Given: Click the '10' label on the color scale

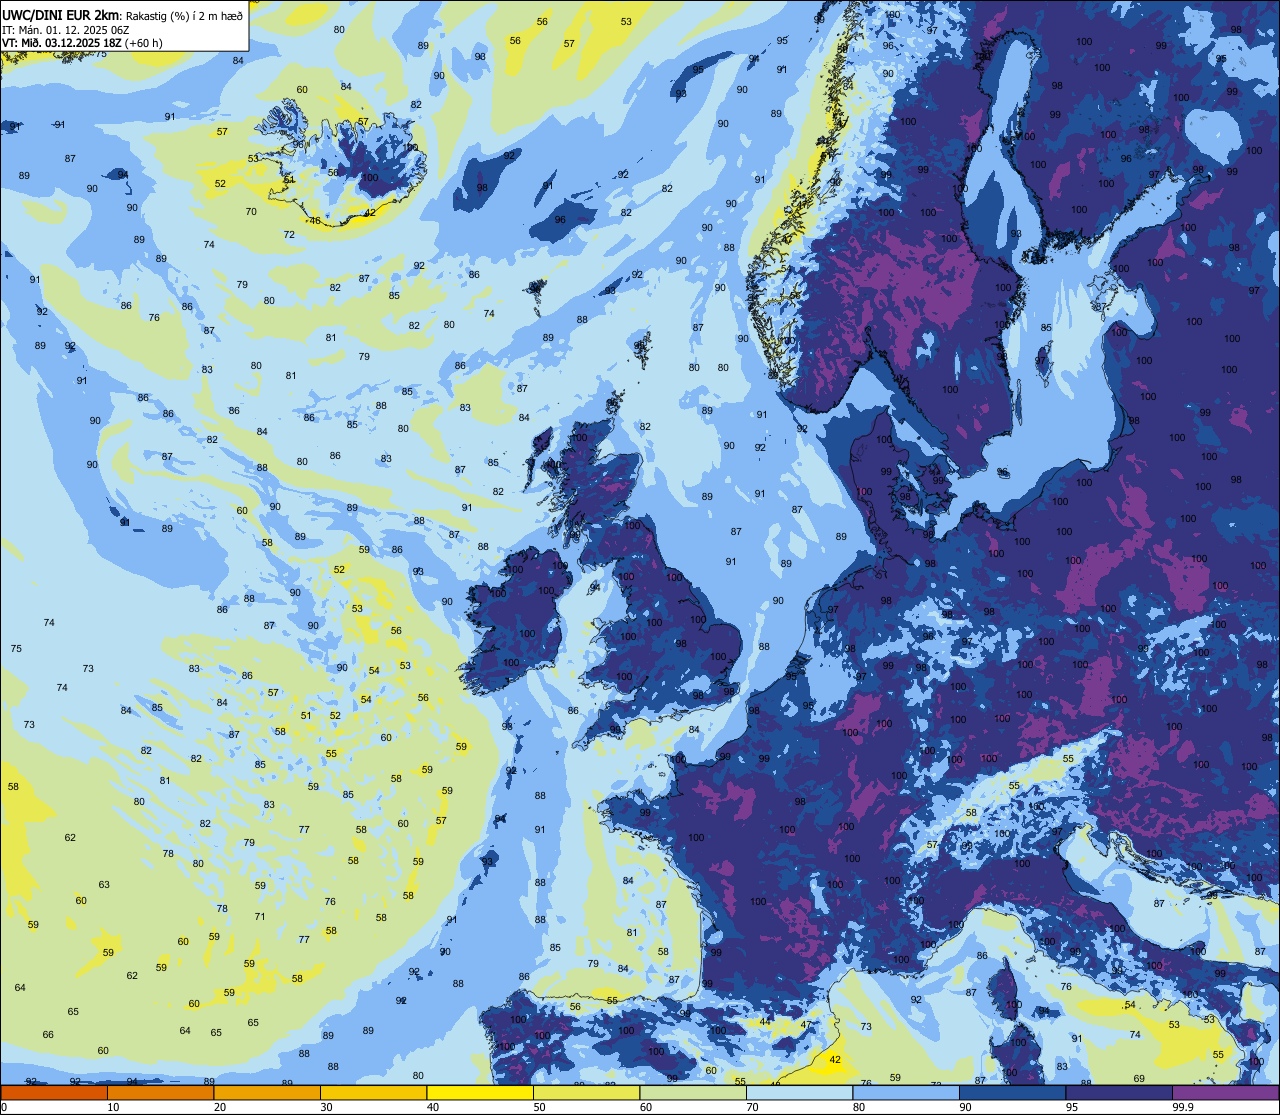Looking at the screenshot, I should coord(113,1107).
